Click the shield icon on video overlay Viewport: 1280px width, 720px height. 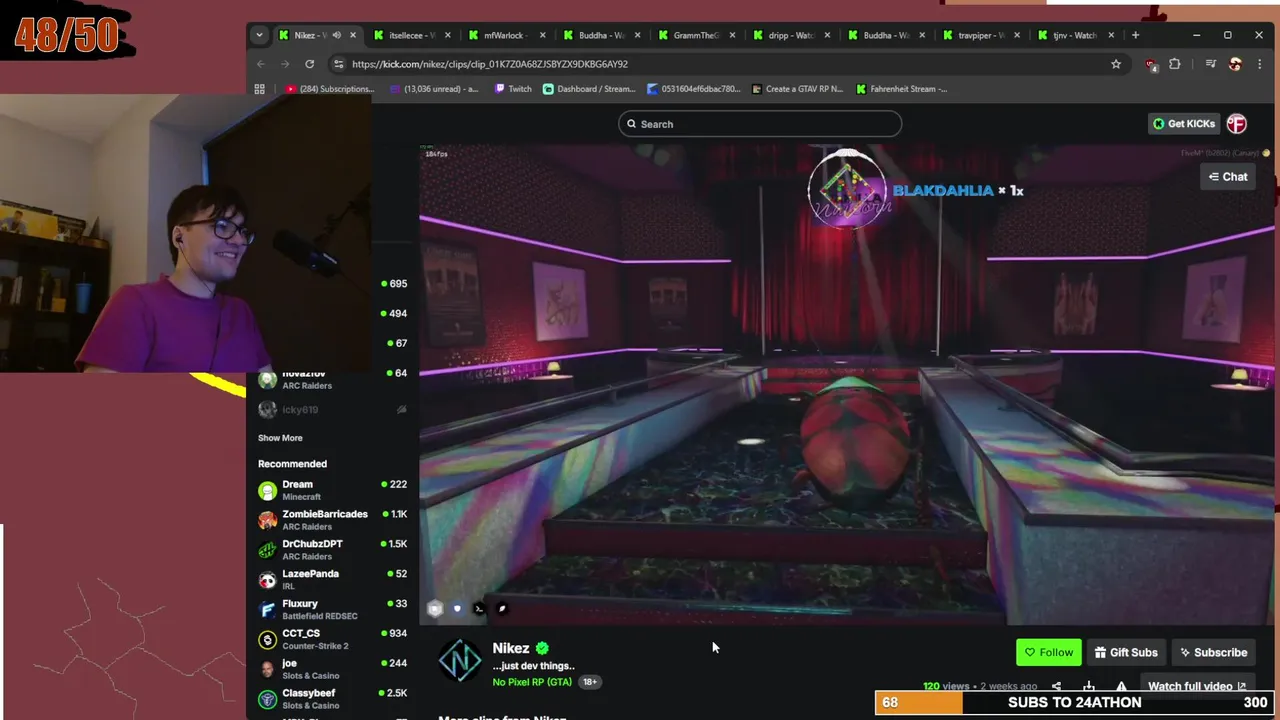click(457, 608)
